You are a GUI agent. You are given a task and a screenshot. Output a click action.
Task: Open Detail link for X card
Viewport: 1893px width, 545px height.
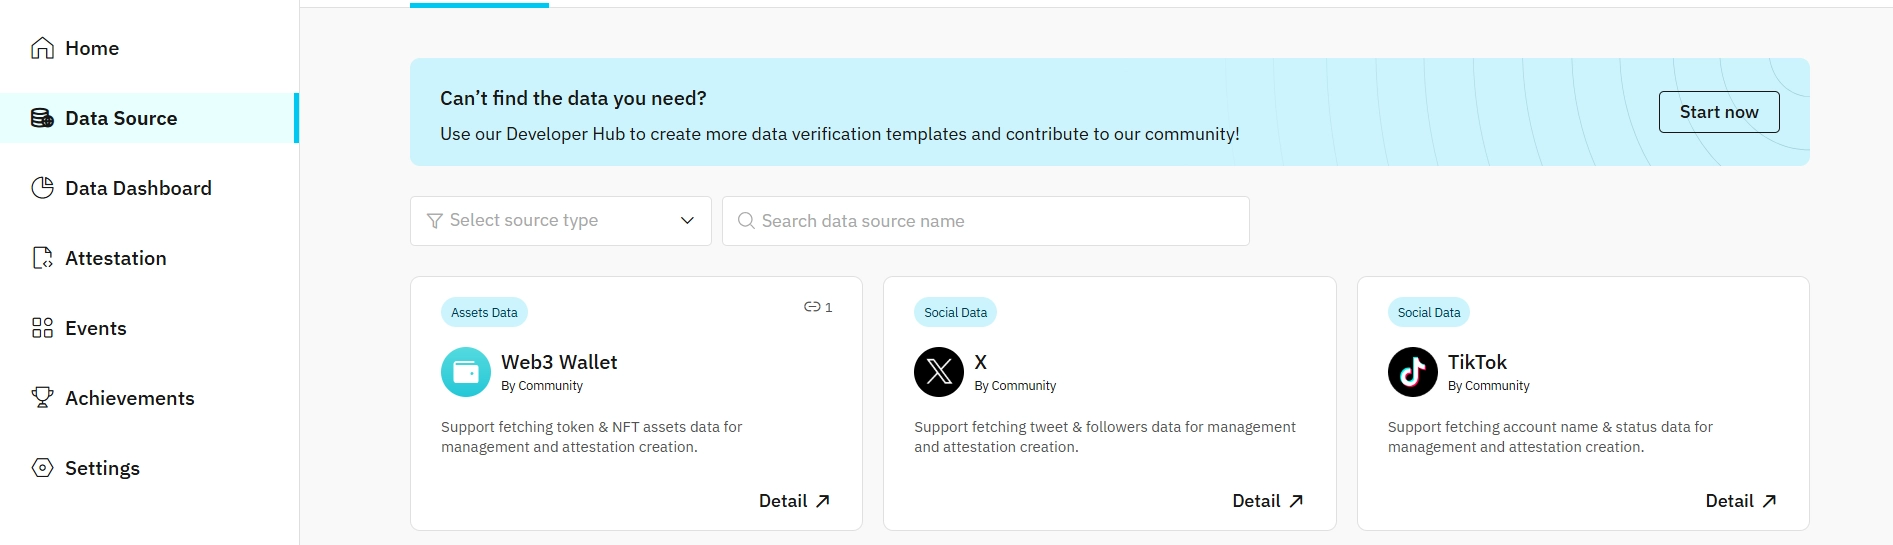tap(1267, 501)
